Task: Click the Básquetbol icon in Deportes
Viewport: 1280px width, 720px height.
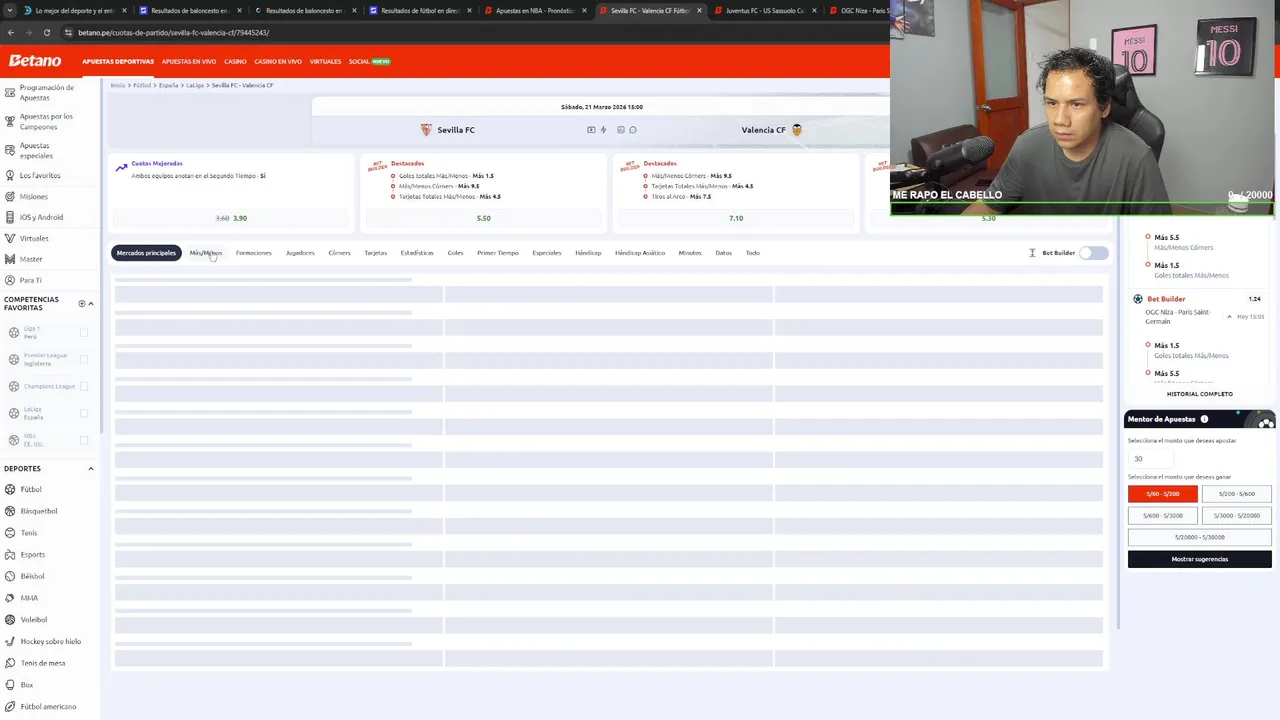Action: coord(10,511)
